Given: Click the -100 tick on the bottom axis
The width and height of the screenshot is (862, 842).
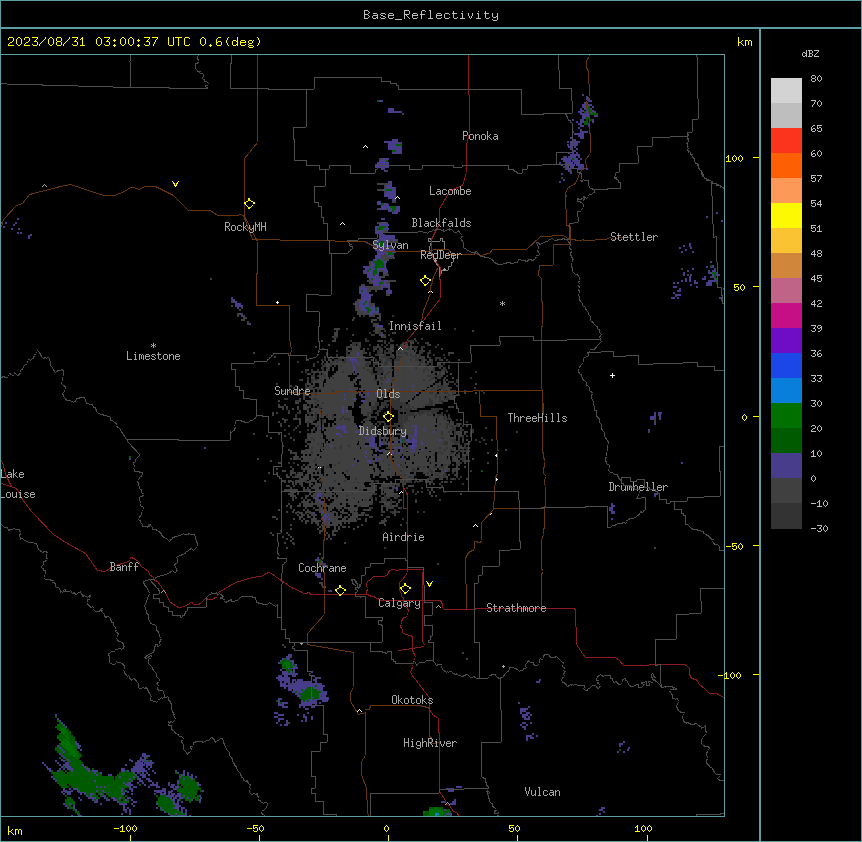Looking at the screenshot, I should tap(125, 828).
